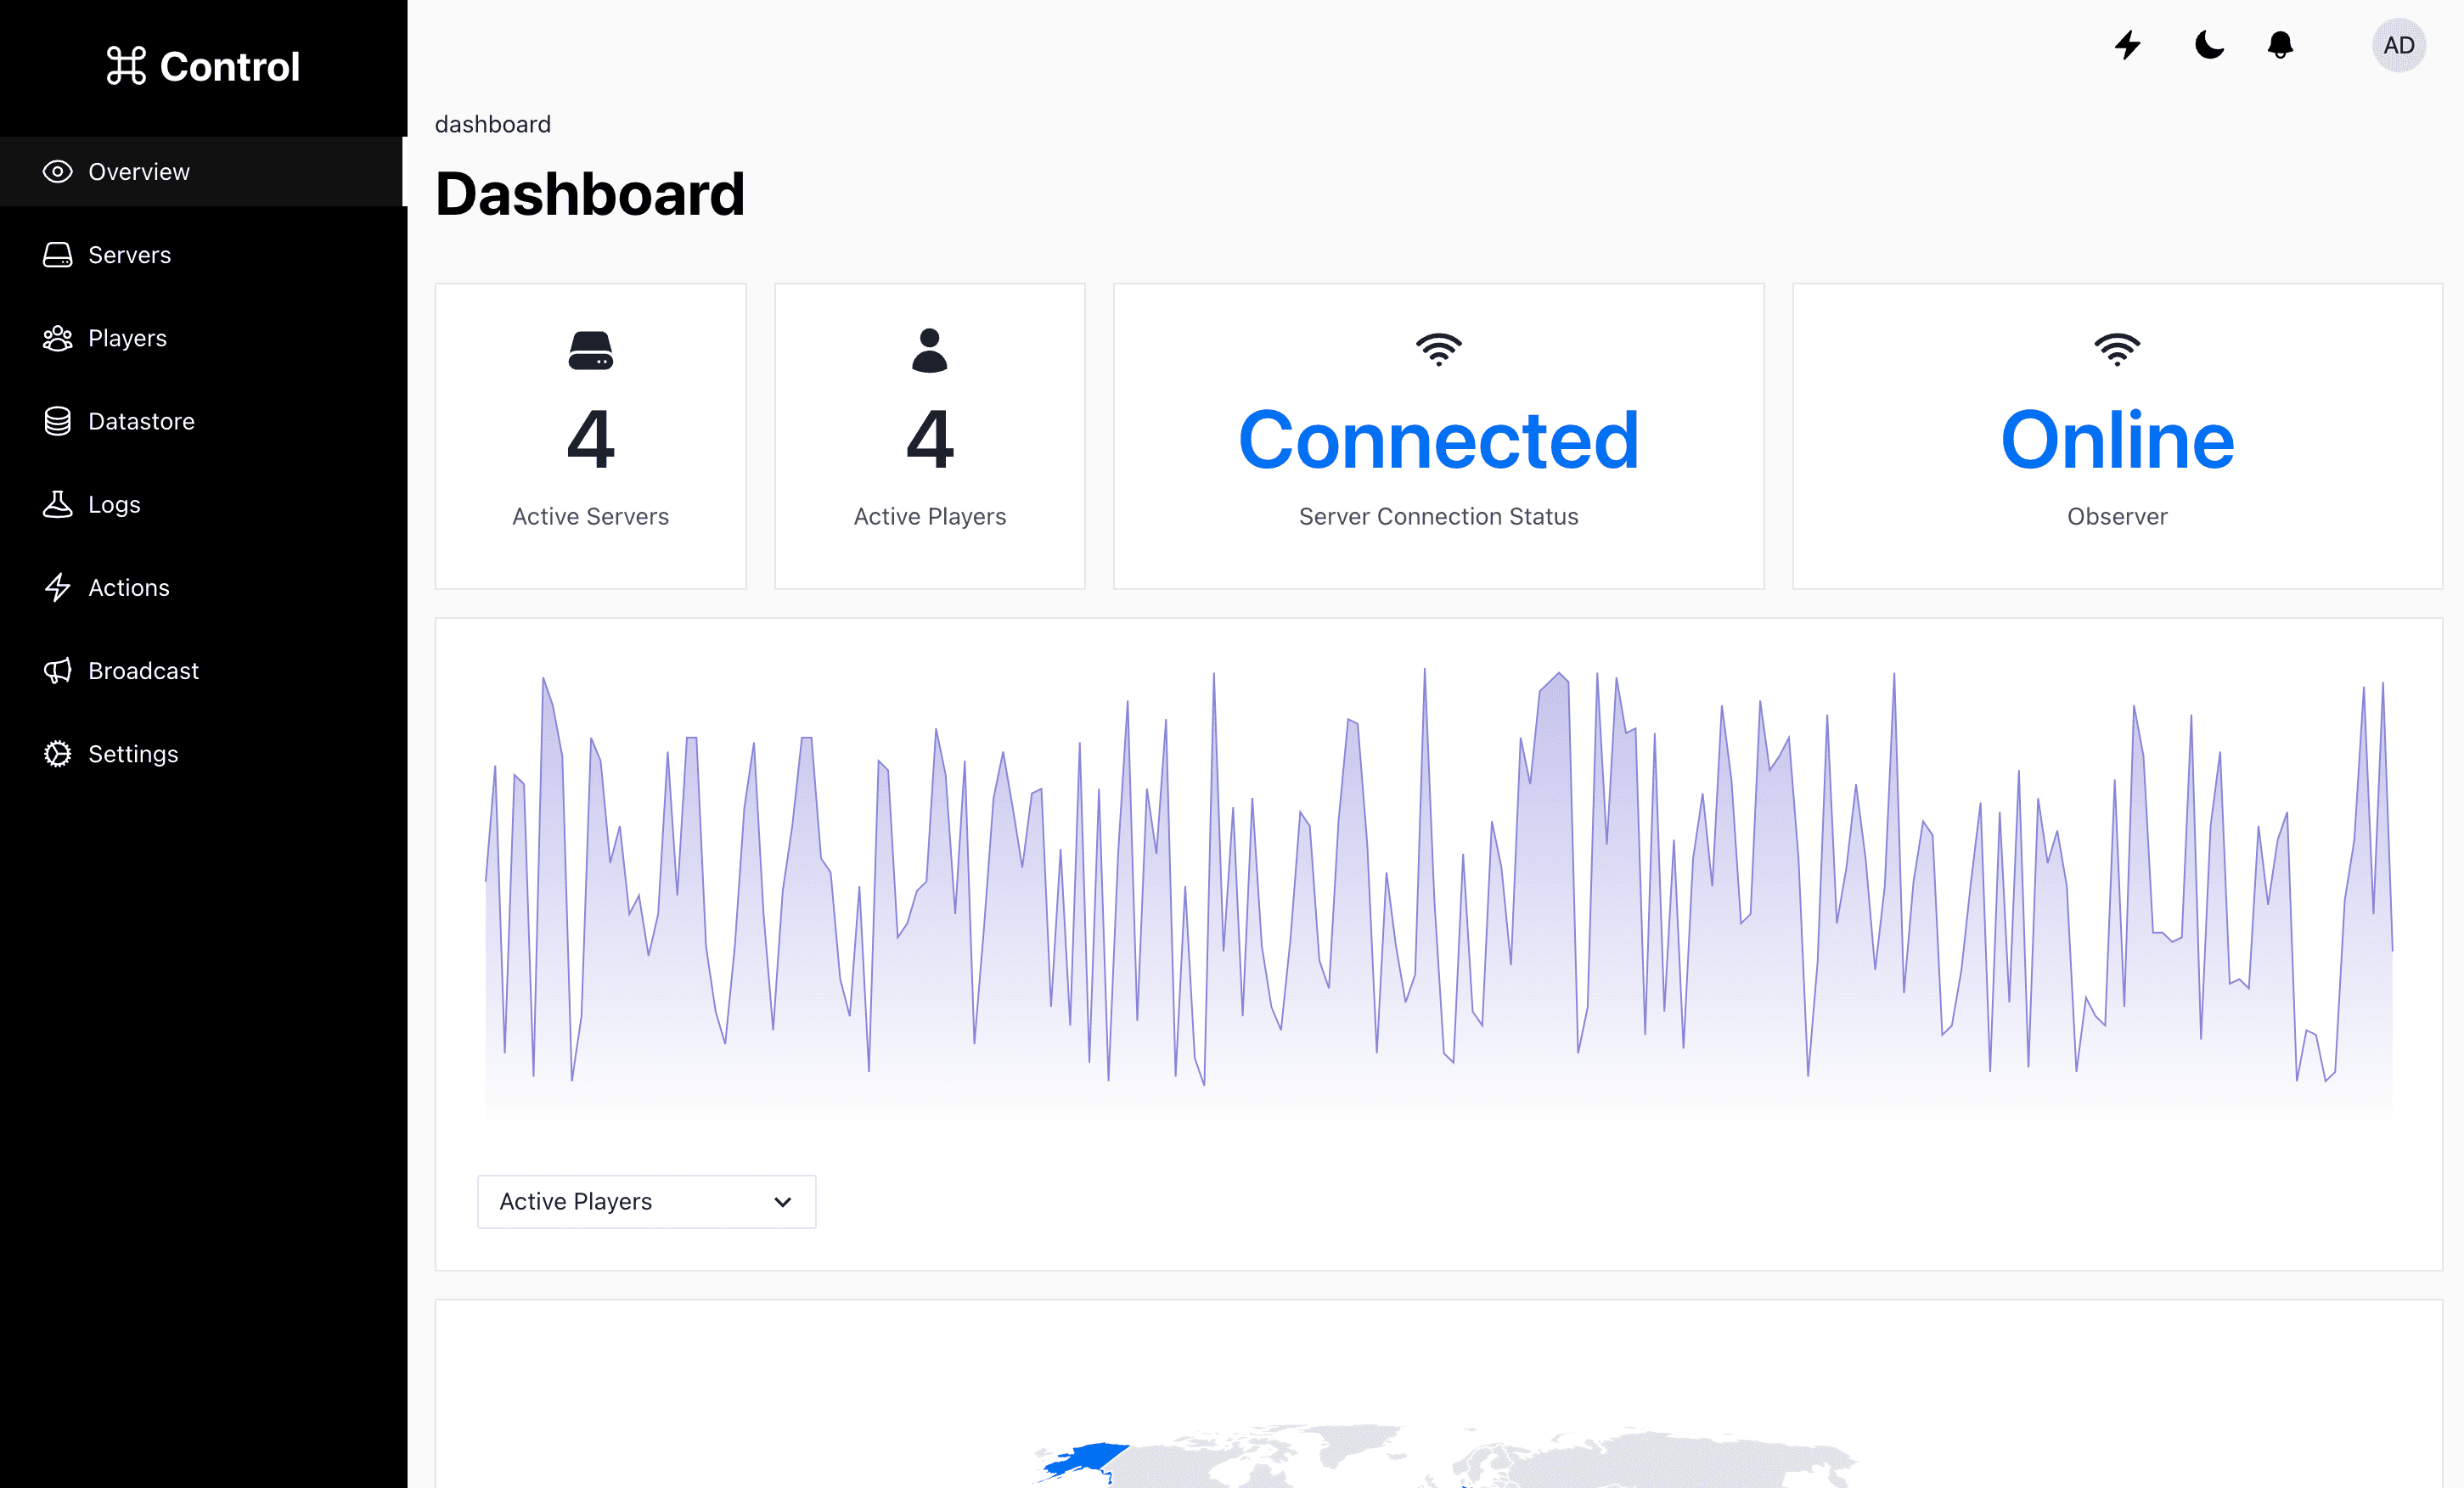2464x1488 pixels.
Task: Go to Servers in sidebar
Action: [129, 255]
